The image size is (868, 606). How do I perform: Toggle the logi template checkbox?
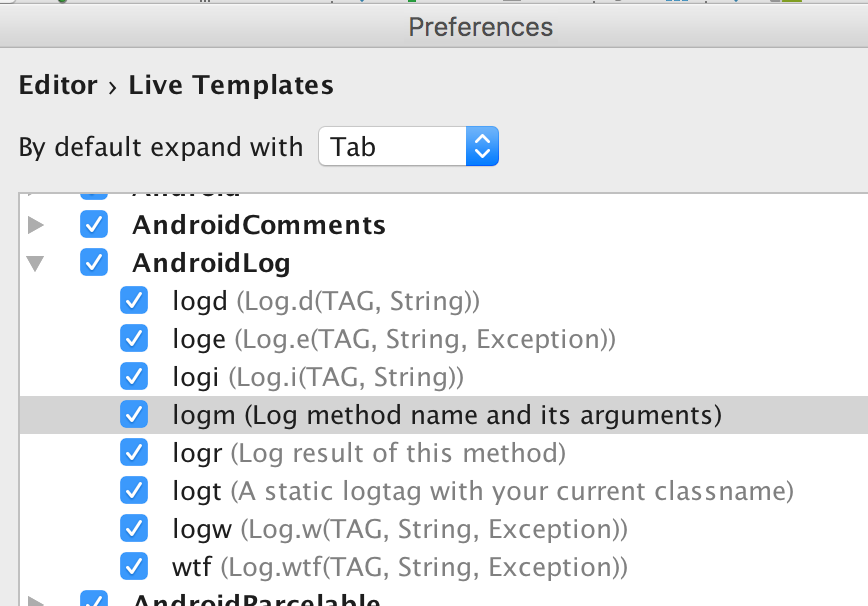click(x=134, y=376)
